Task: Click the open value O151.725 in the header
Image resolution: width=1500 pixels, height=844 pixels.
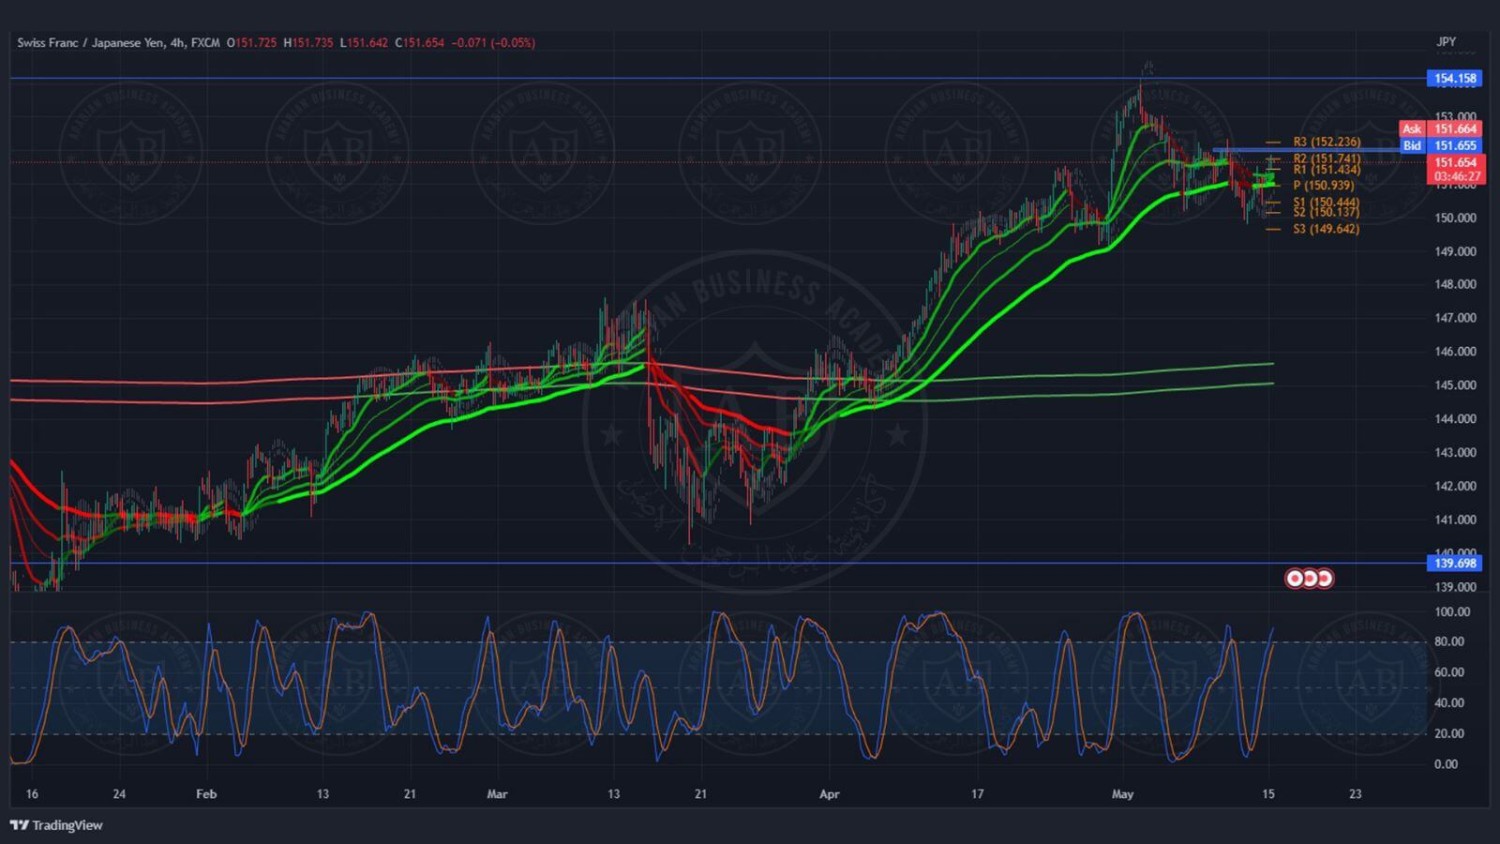Action: tap(252, 43)
